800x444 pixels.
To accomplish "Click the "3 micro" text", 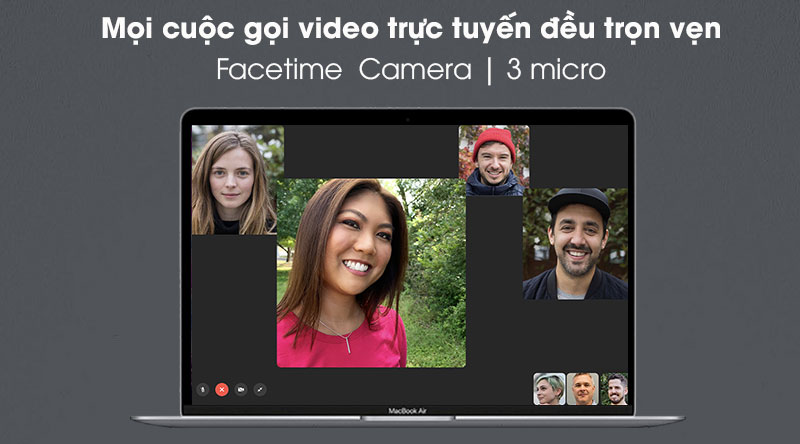I will tap(556, 69).
